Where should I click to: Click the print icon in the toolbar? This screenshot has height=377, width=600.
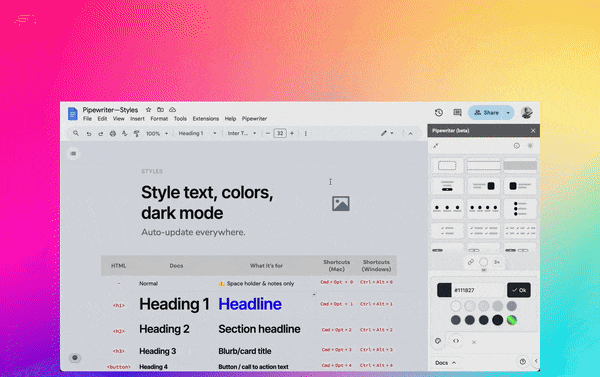tap(112, 134)
